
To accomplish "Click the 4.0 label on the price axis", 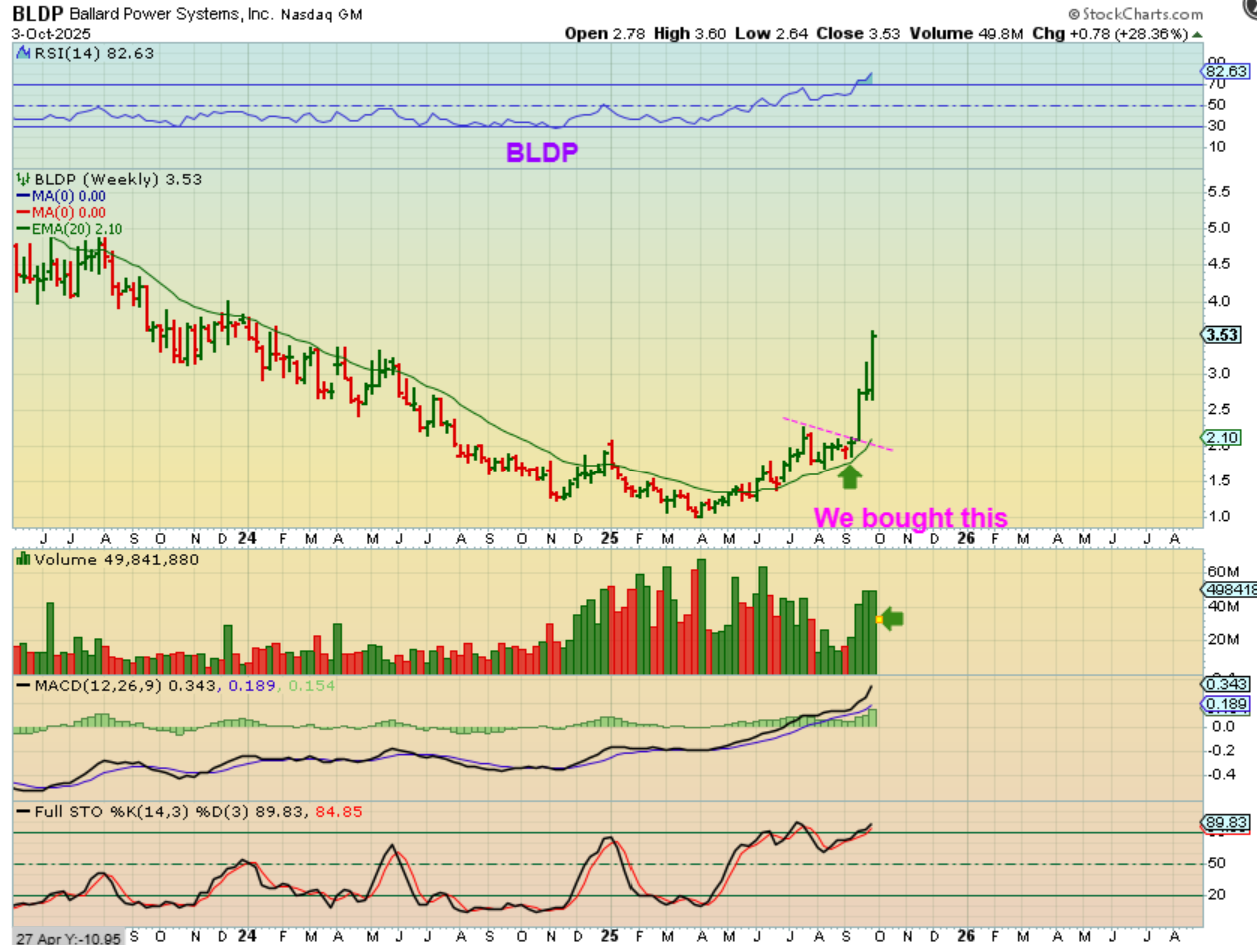I will (1219, 300).
